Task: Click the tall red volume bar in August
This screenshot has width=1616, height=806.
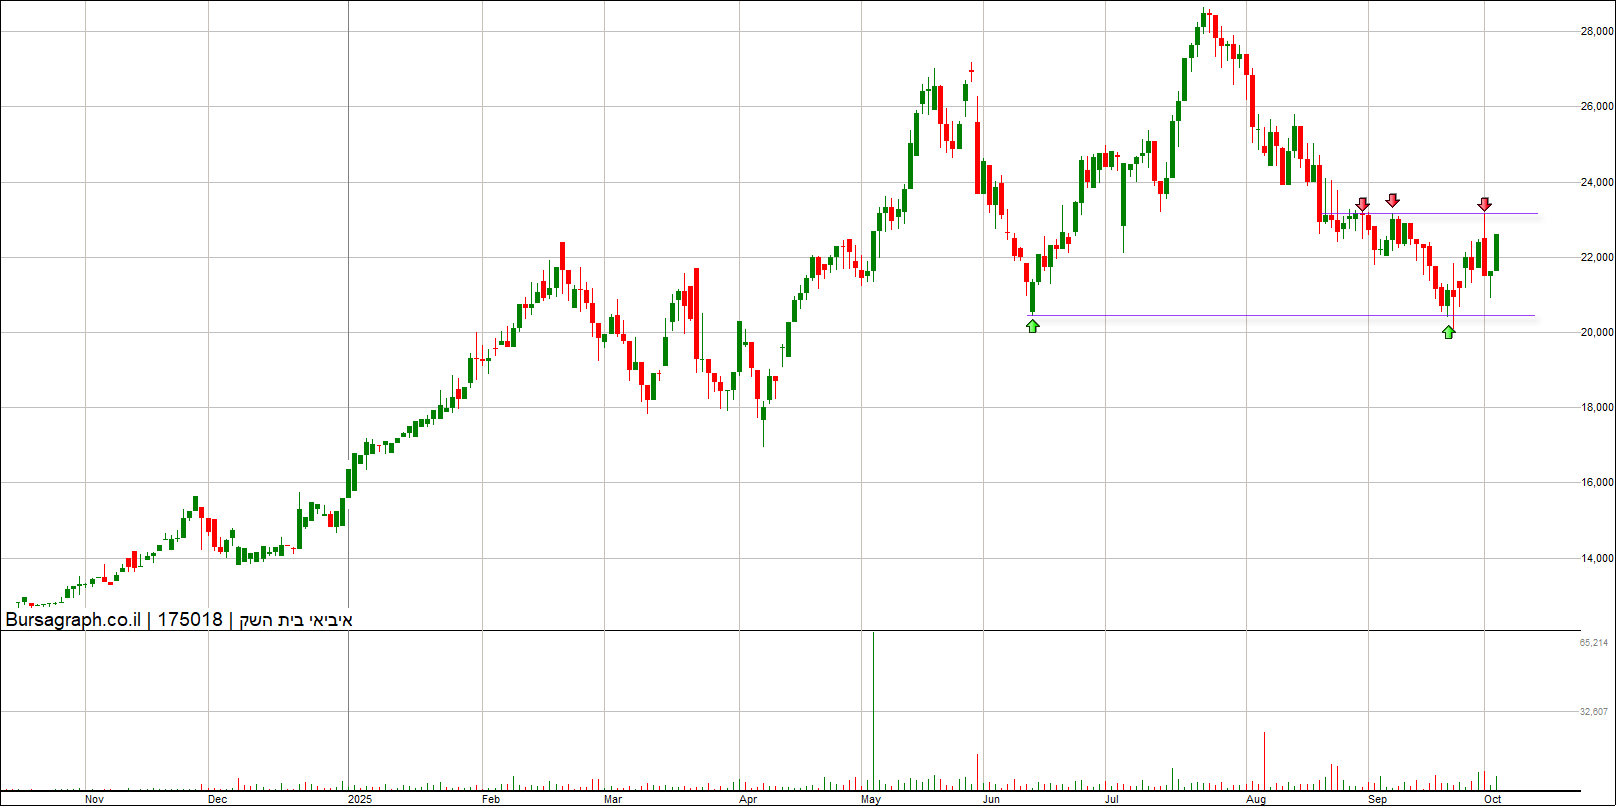Action: click(x=1265, y=760)
